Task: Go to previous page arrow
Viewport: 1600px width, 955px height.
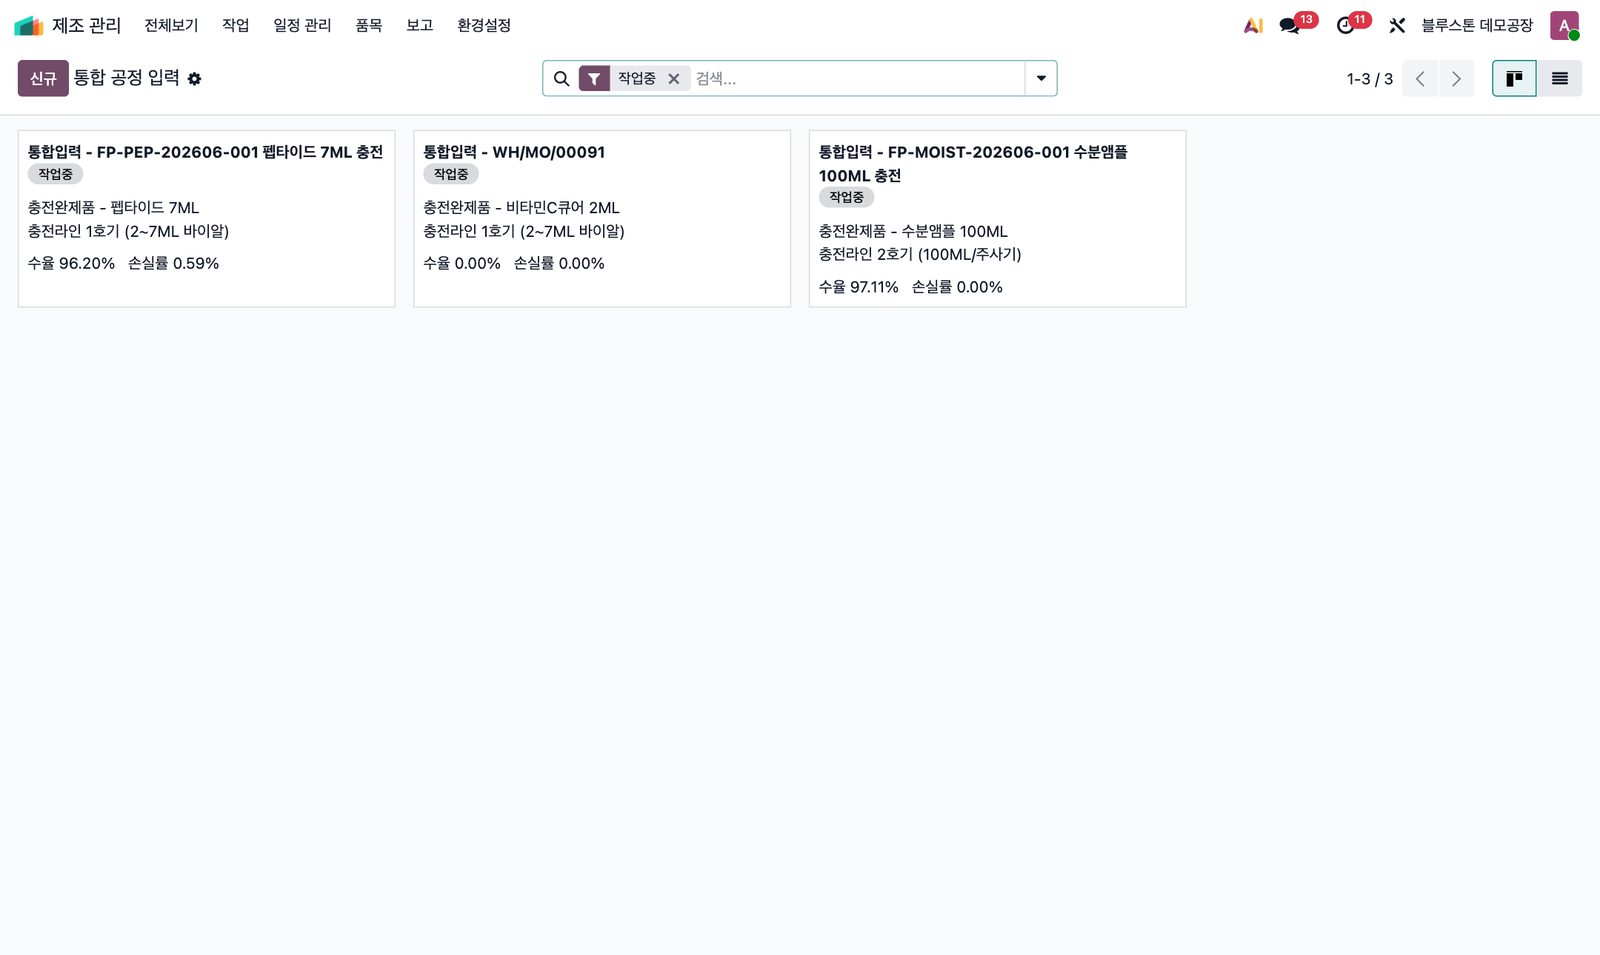Action: click(1420, 79)
